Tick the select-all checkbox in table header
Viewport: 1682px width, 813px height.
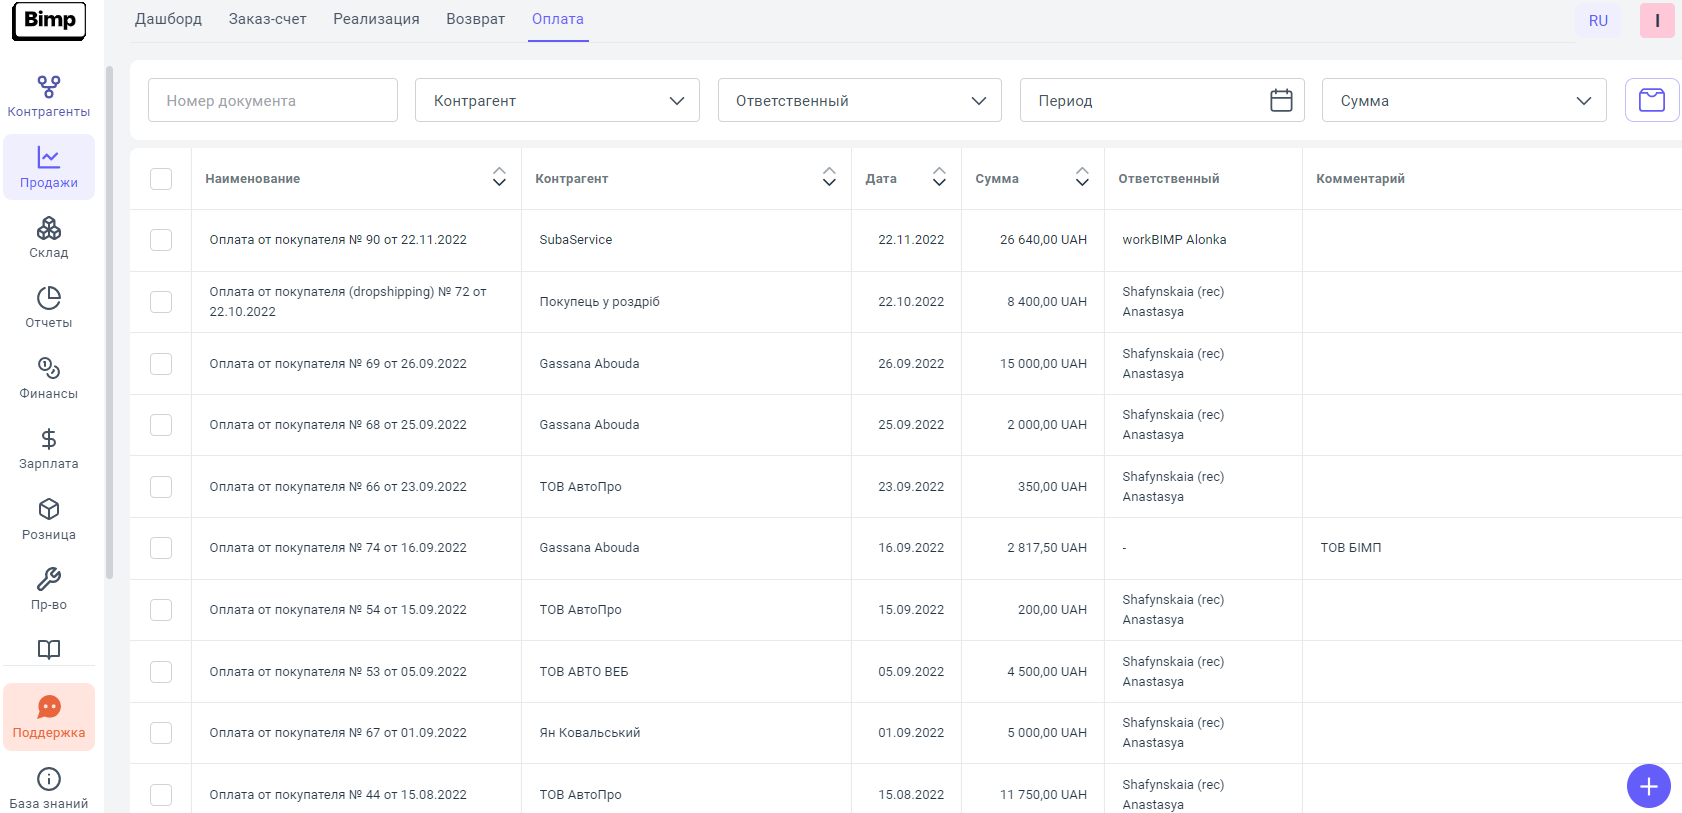point(161,179)
